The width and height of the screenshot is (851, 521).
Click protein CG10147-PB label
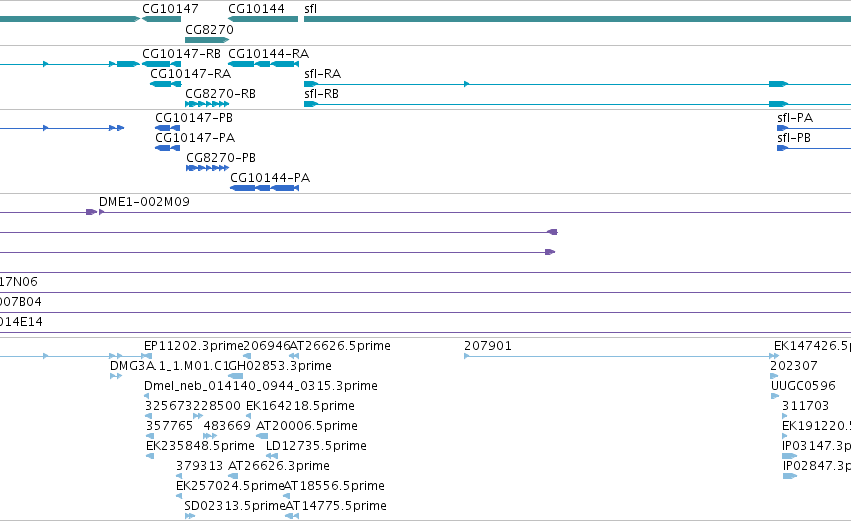pos(194,118)
